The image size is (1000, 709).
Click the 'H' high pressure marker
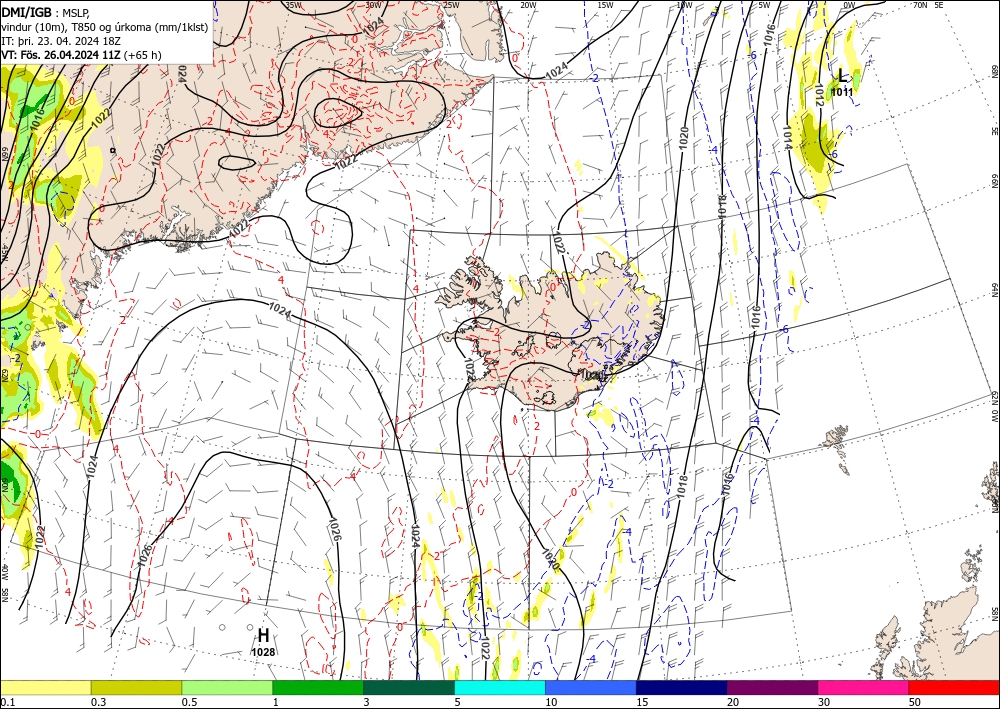coord(263,636)
